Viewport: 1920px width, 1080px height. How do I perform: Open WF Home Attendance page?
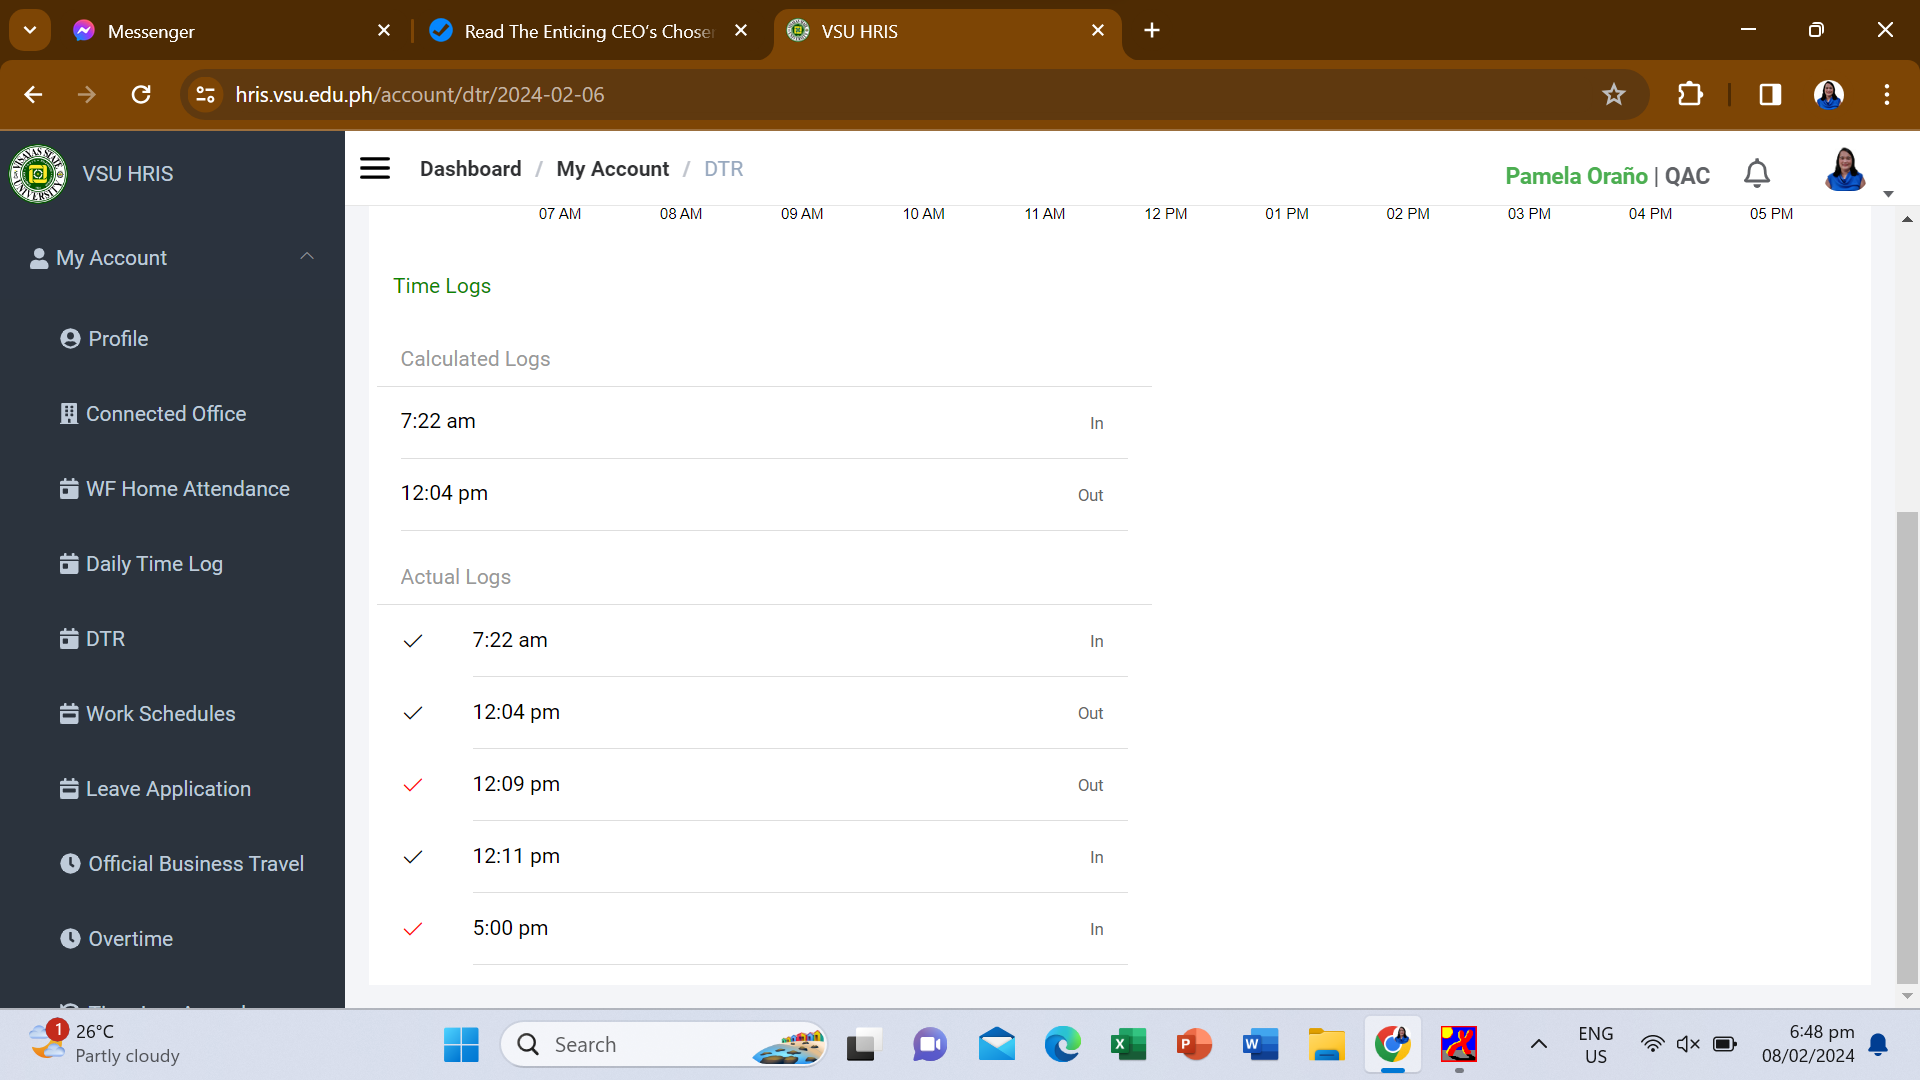click(x=187, y=489)
